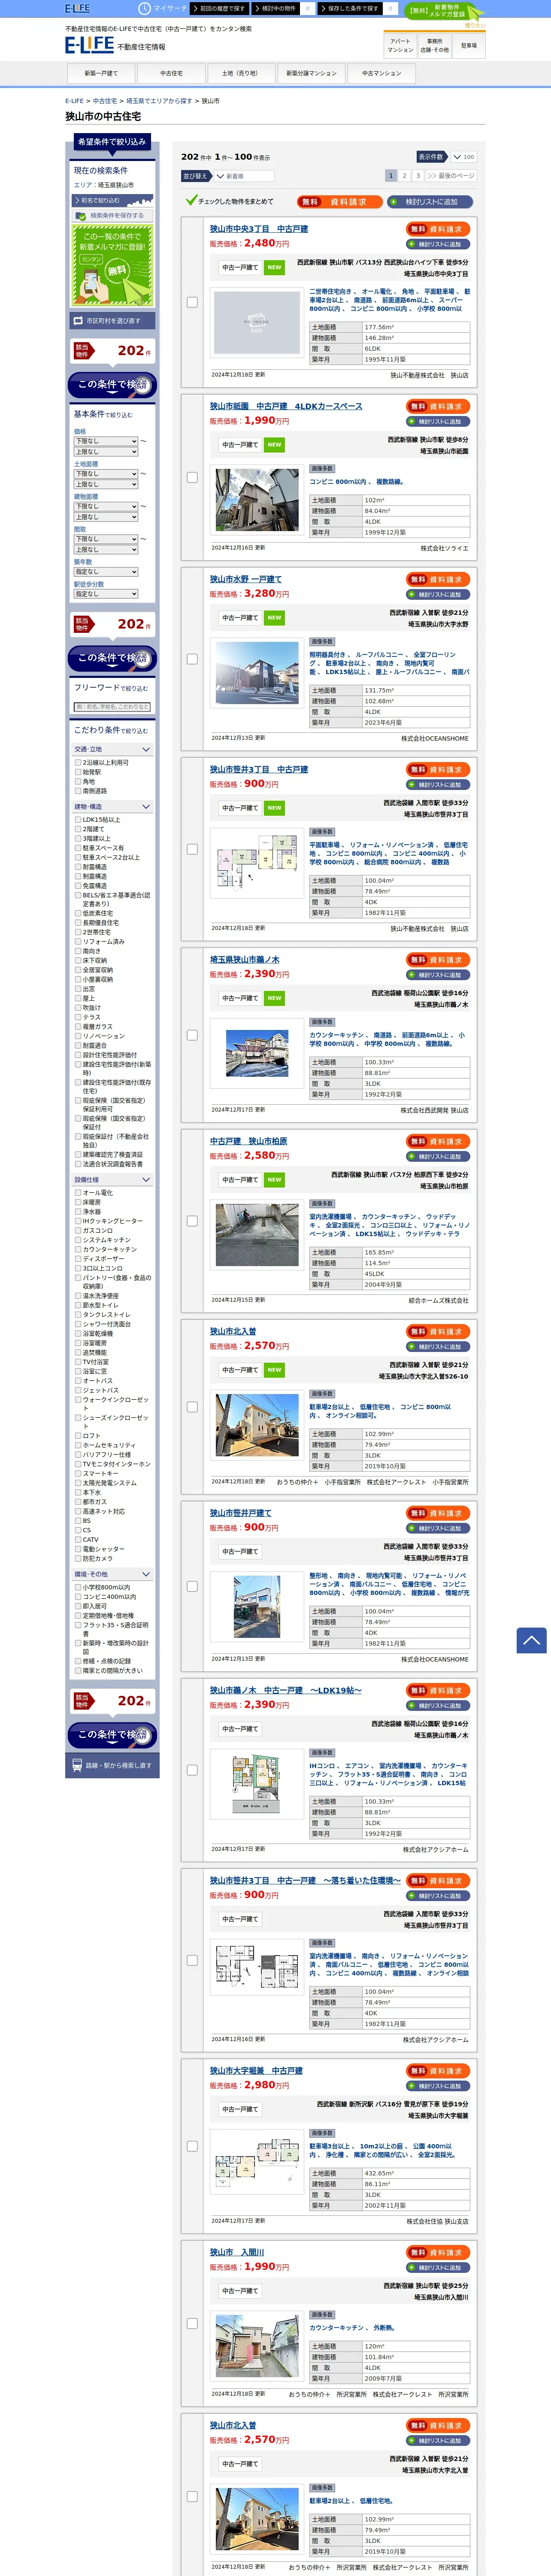Click the フリーワード search input
551x2576 pixels.
click(x=112, y=707)
